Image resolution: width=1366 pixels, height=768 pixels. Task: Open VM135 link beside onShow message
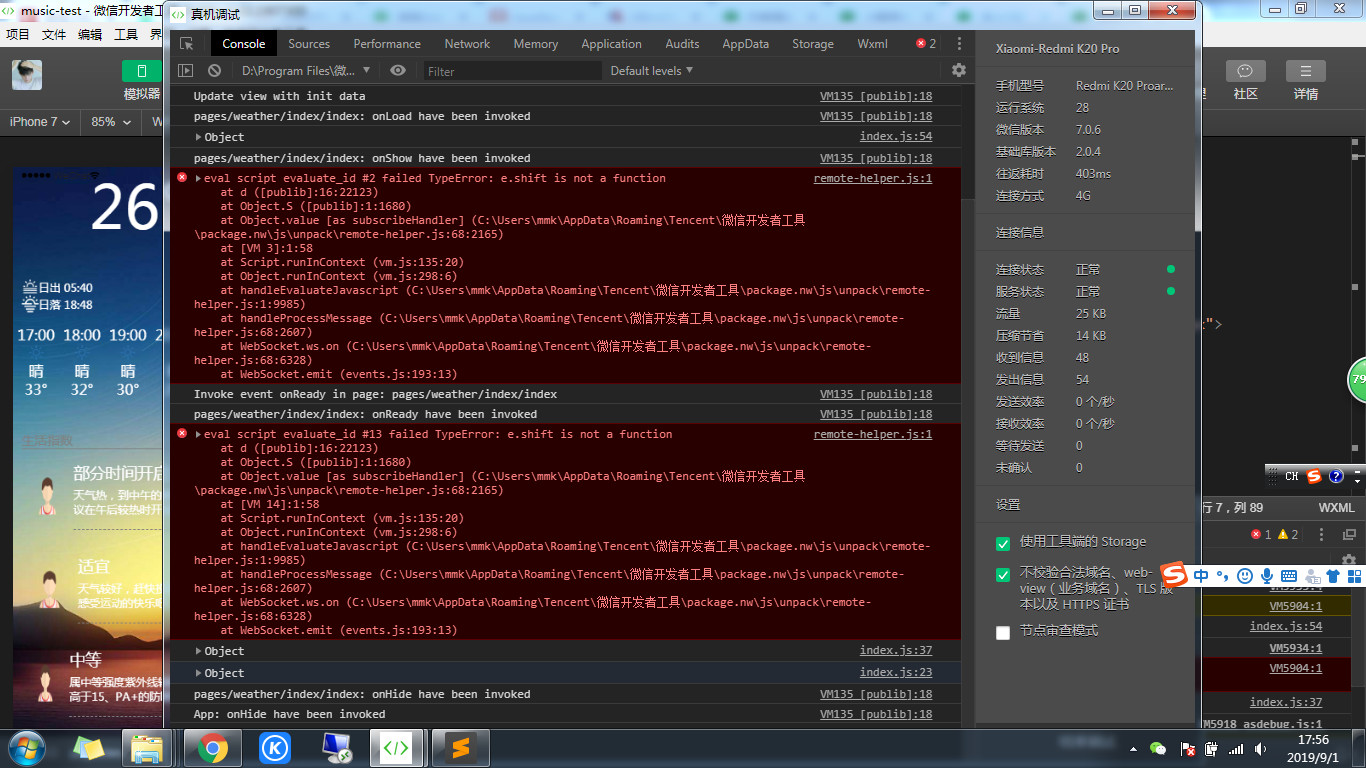(876, 158)
